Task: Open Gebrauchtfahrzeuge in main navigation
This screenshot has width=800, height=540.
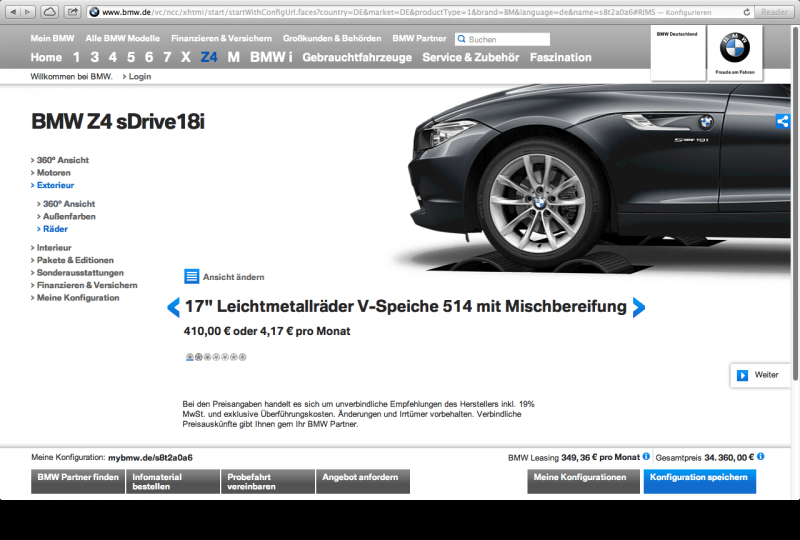Action: (357, 57)
